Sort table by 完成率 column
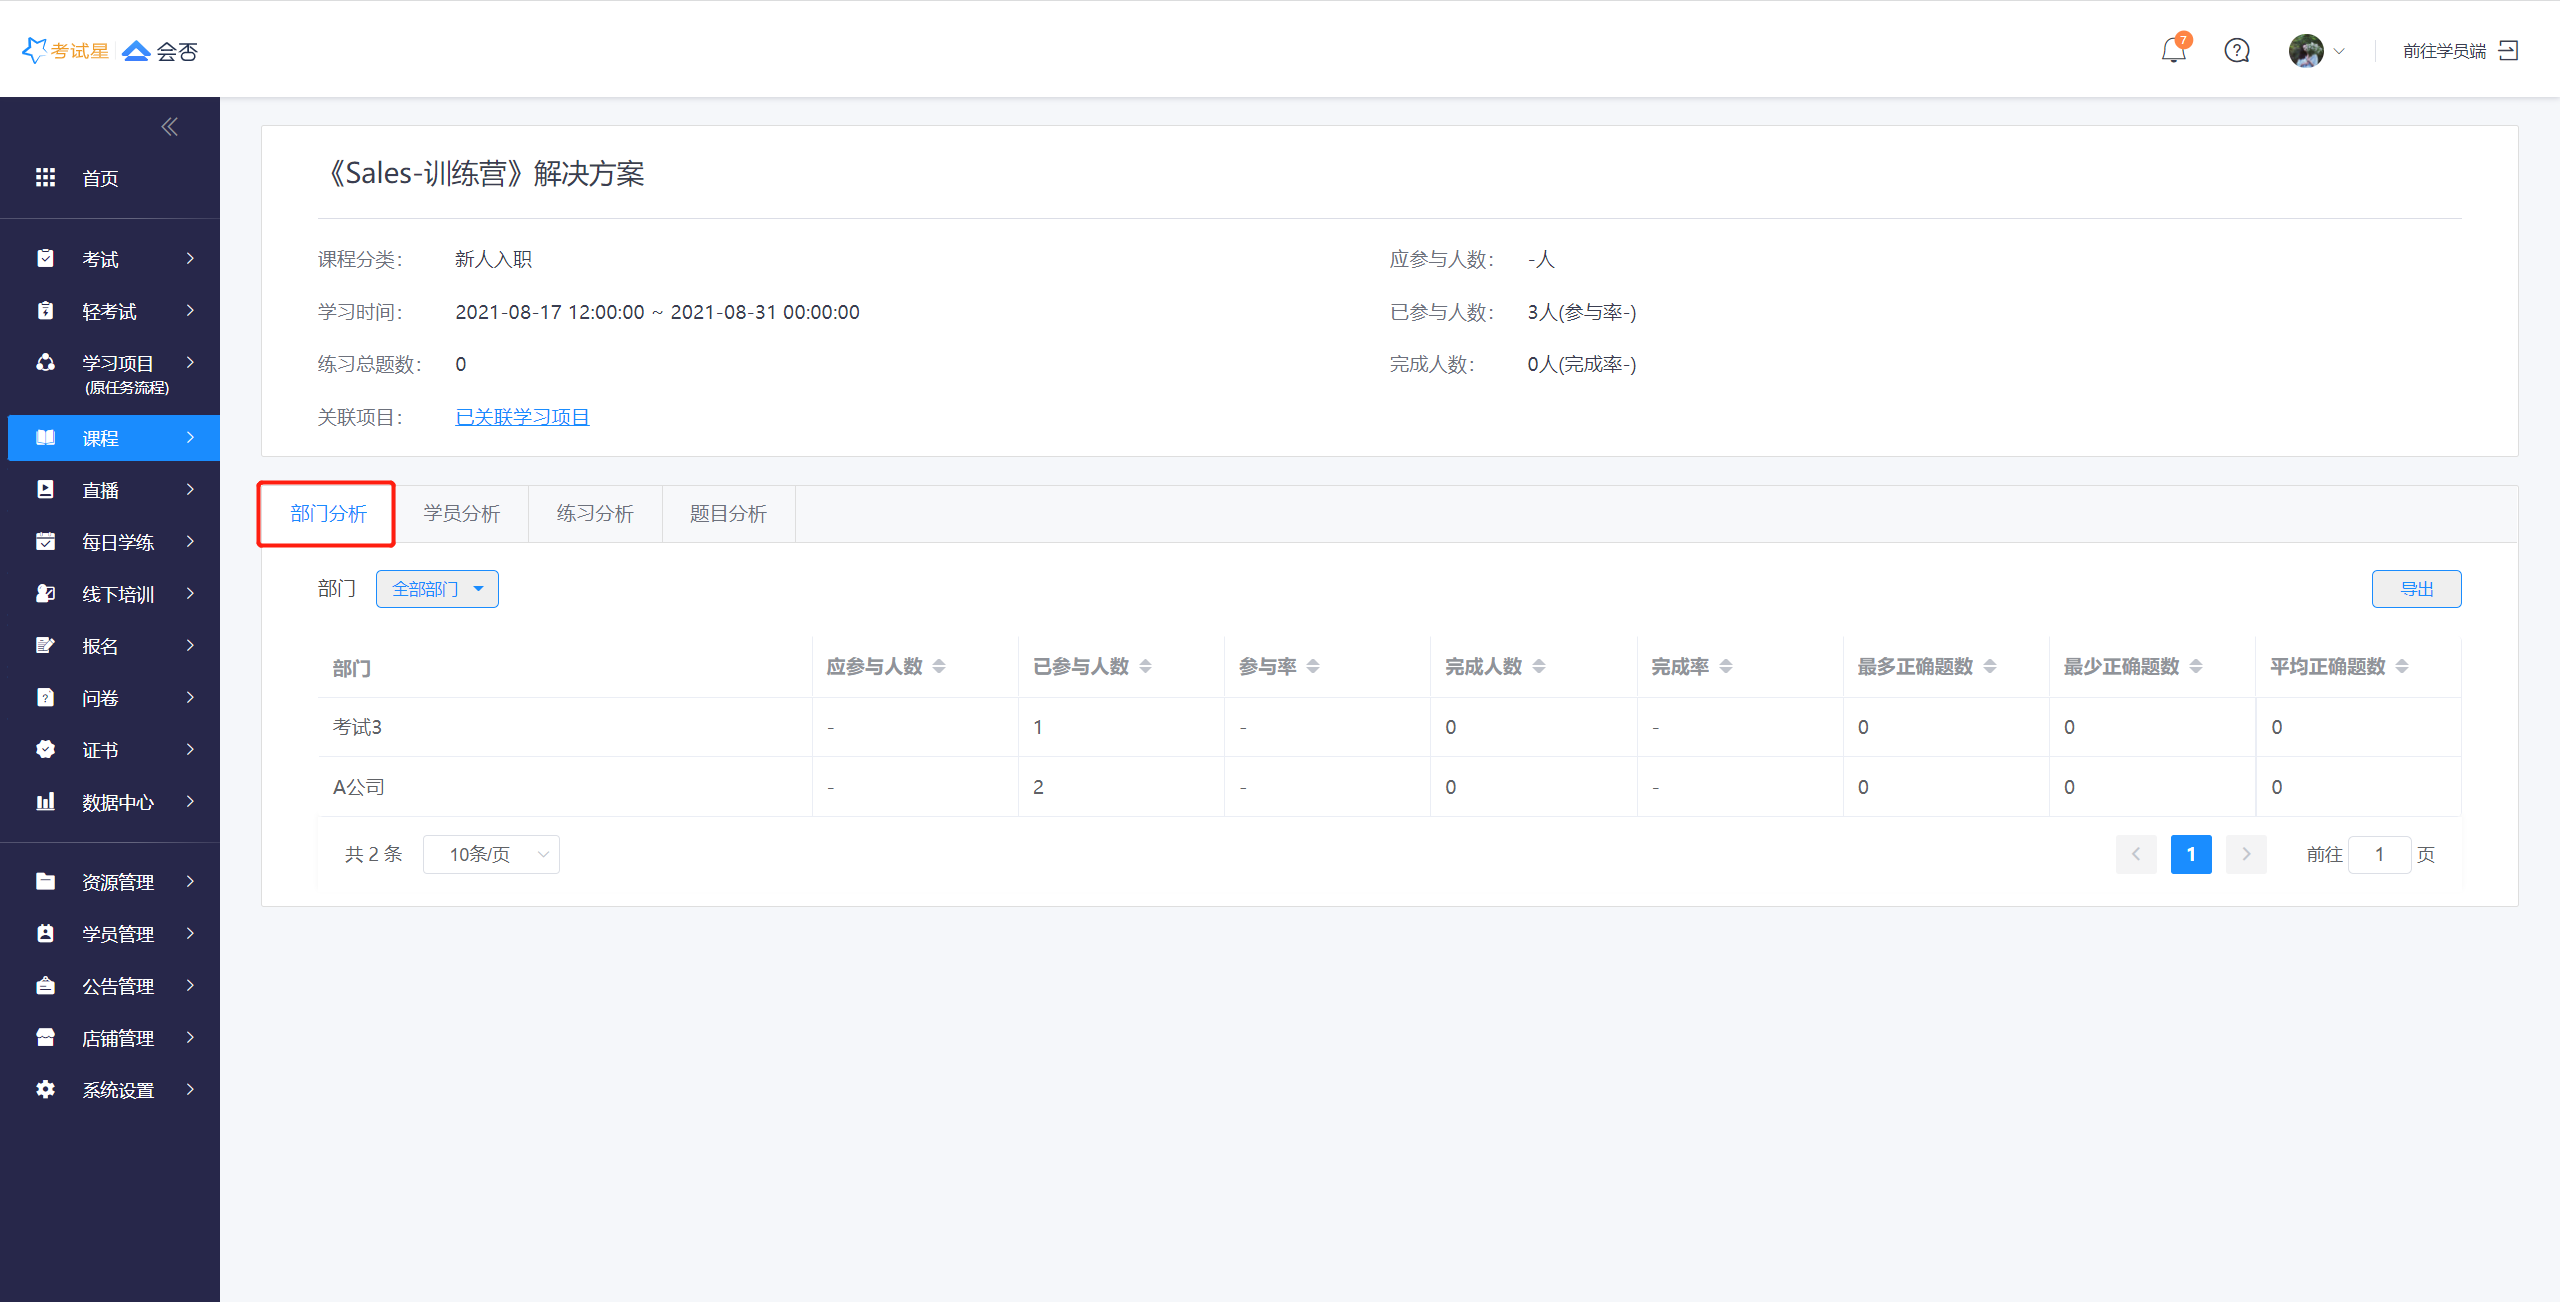2560x1302 pixels. (1725, 666)
